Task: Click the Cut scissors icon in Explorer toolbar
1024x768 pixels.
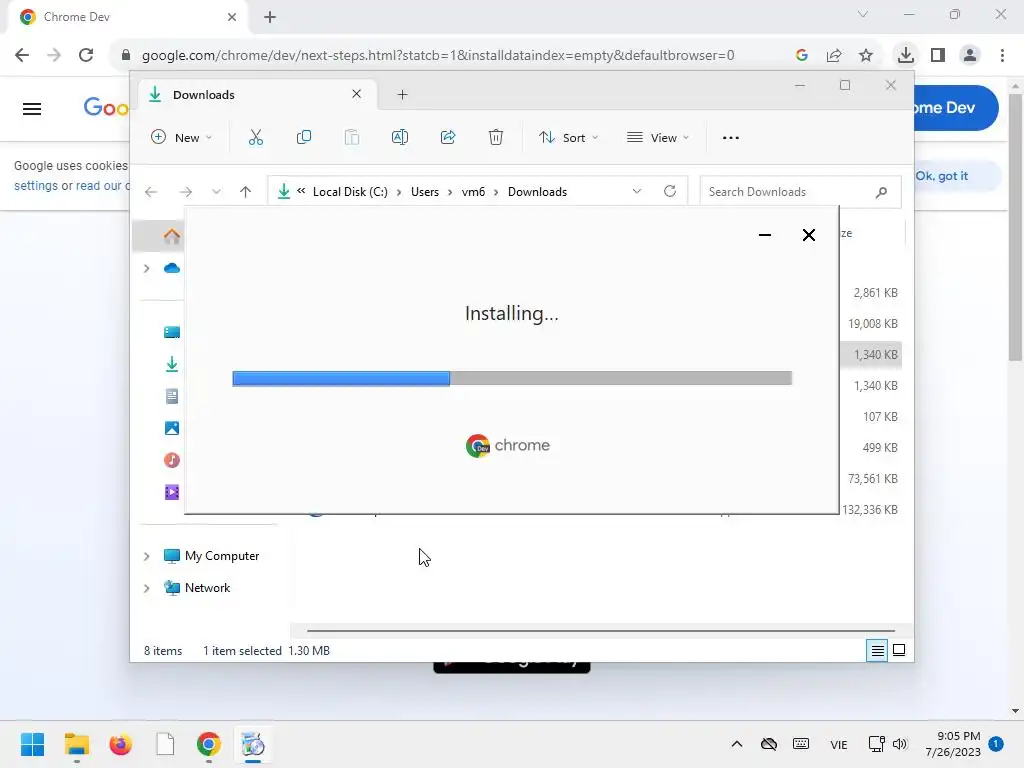Action: click(255, 138)
